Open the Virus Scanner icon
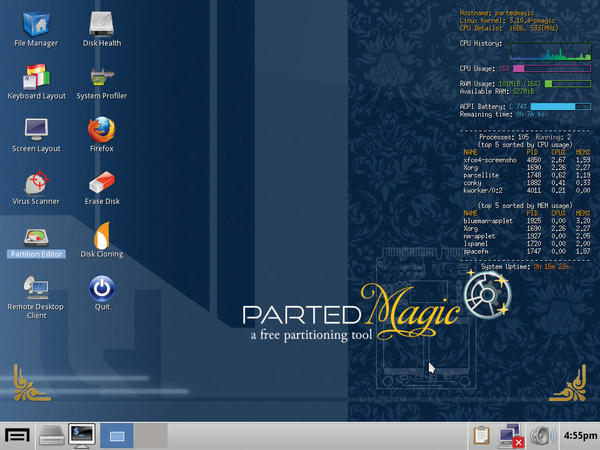Screen dimensions: 600x450 click(x=36, y=188)
